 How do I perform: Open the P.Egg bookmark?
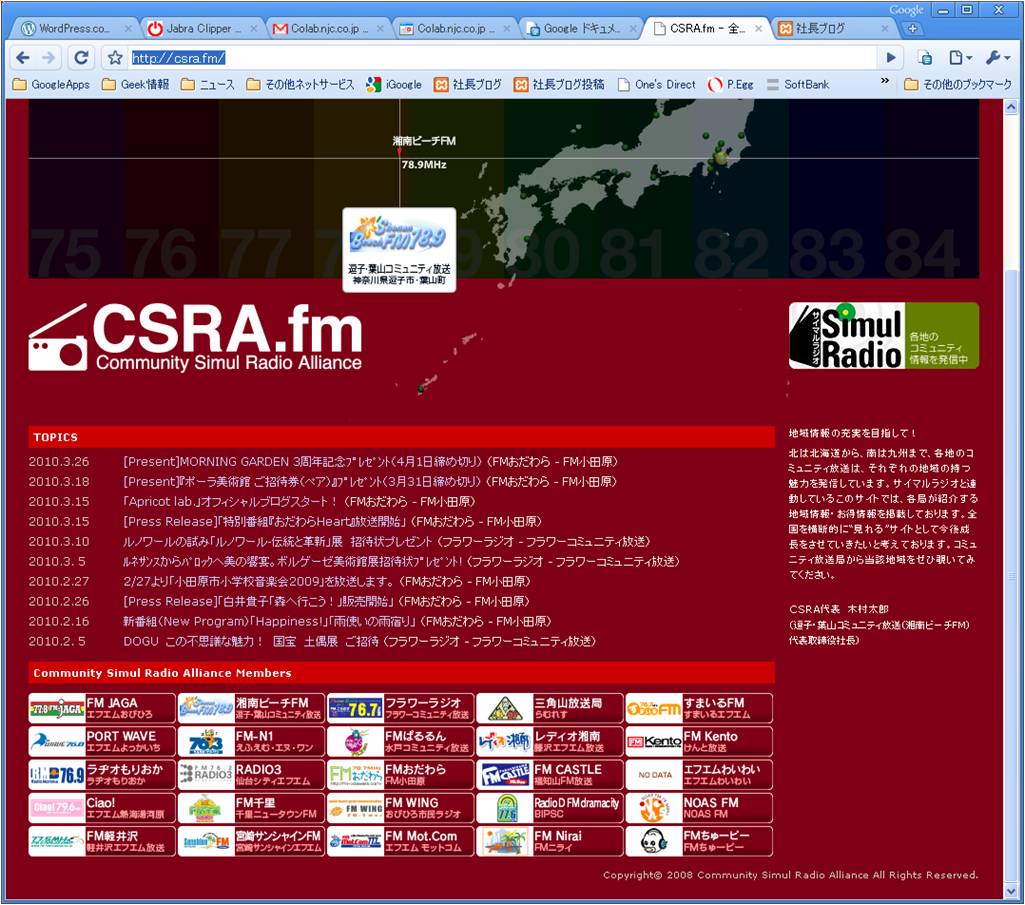[x=715, y=85]
